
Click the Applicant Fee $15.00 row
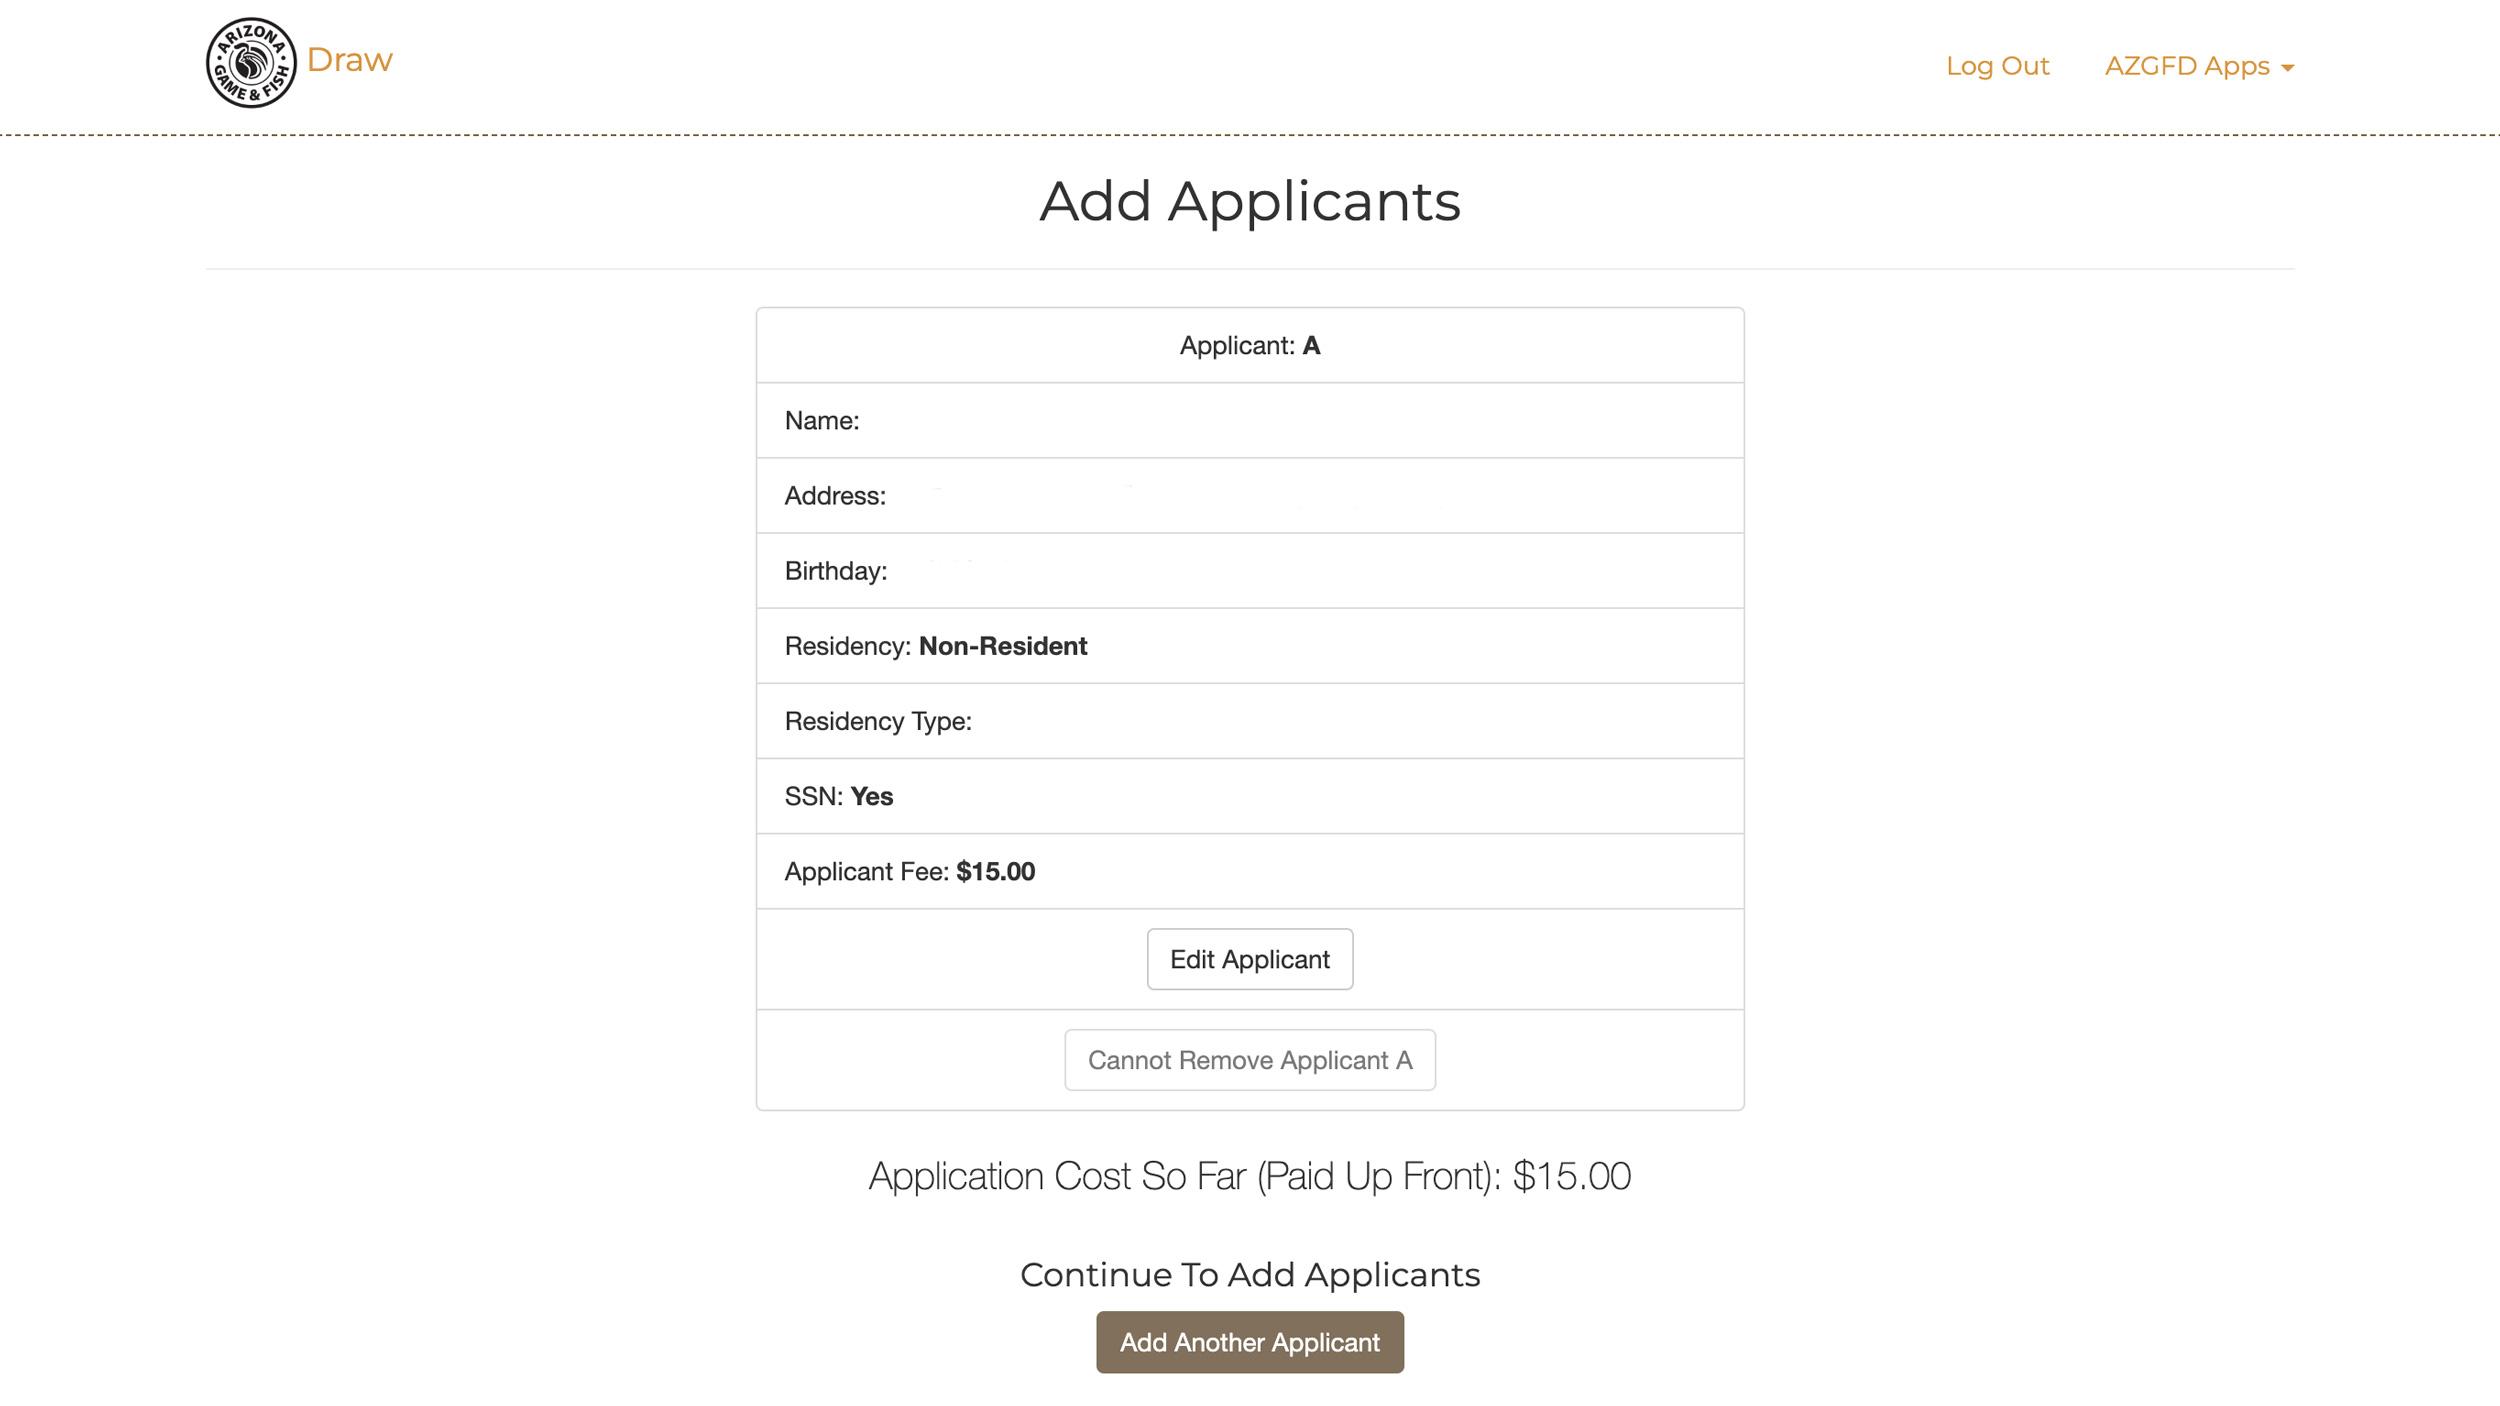[1249, 870]
